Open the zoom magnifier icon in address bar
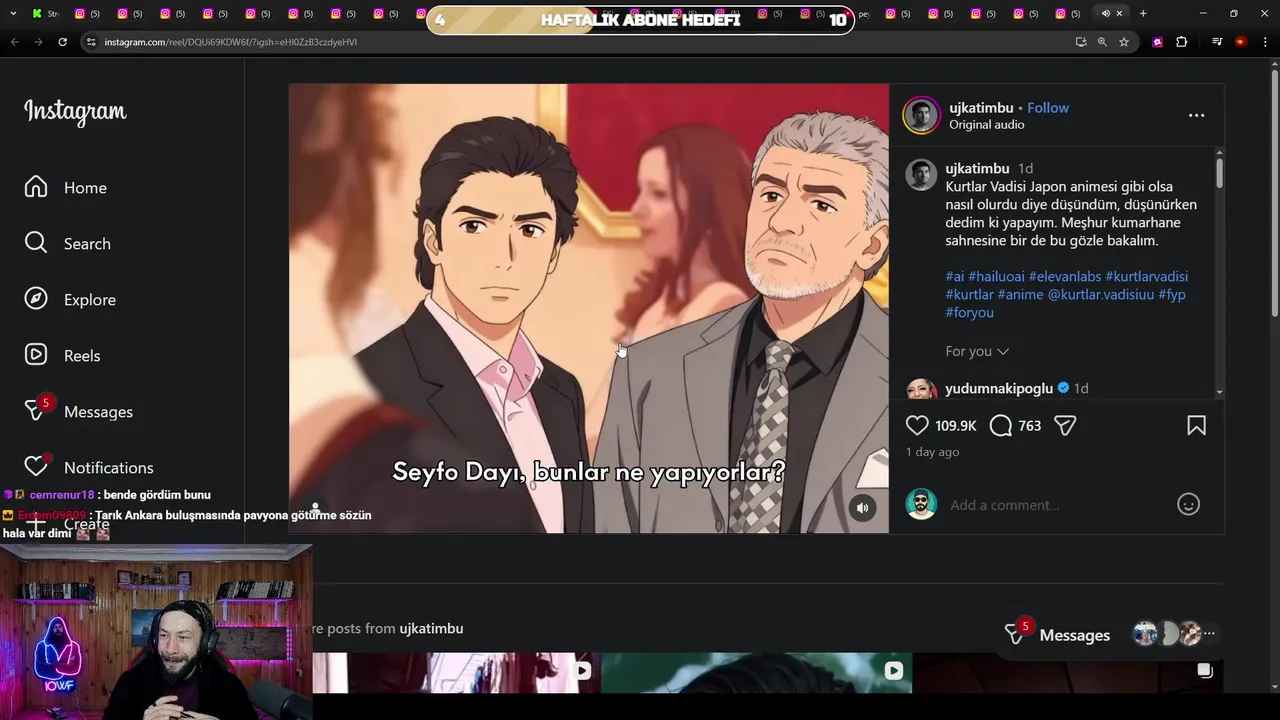The image size is (1280, 720). pos(1102,42)
